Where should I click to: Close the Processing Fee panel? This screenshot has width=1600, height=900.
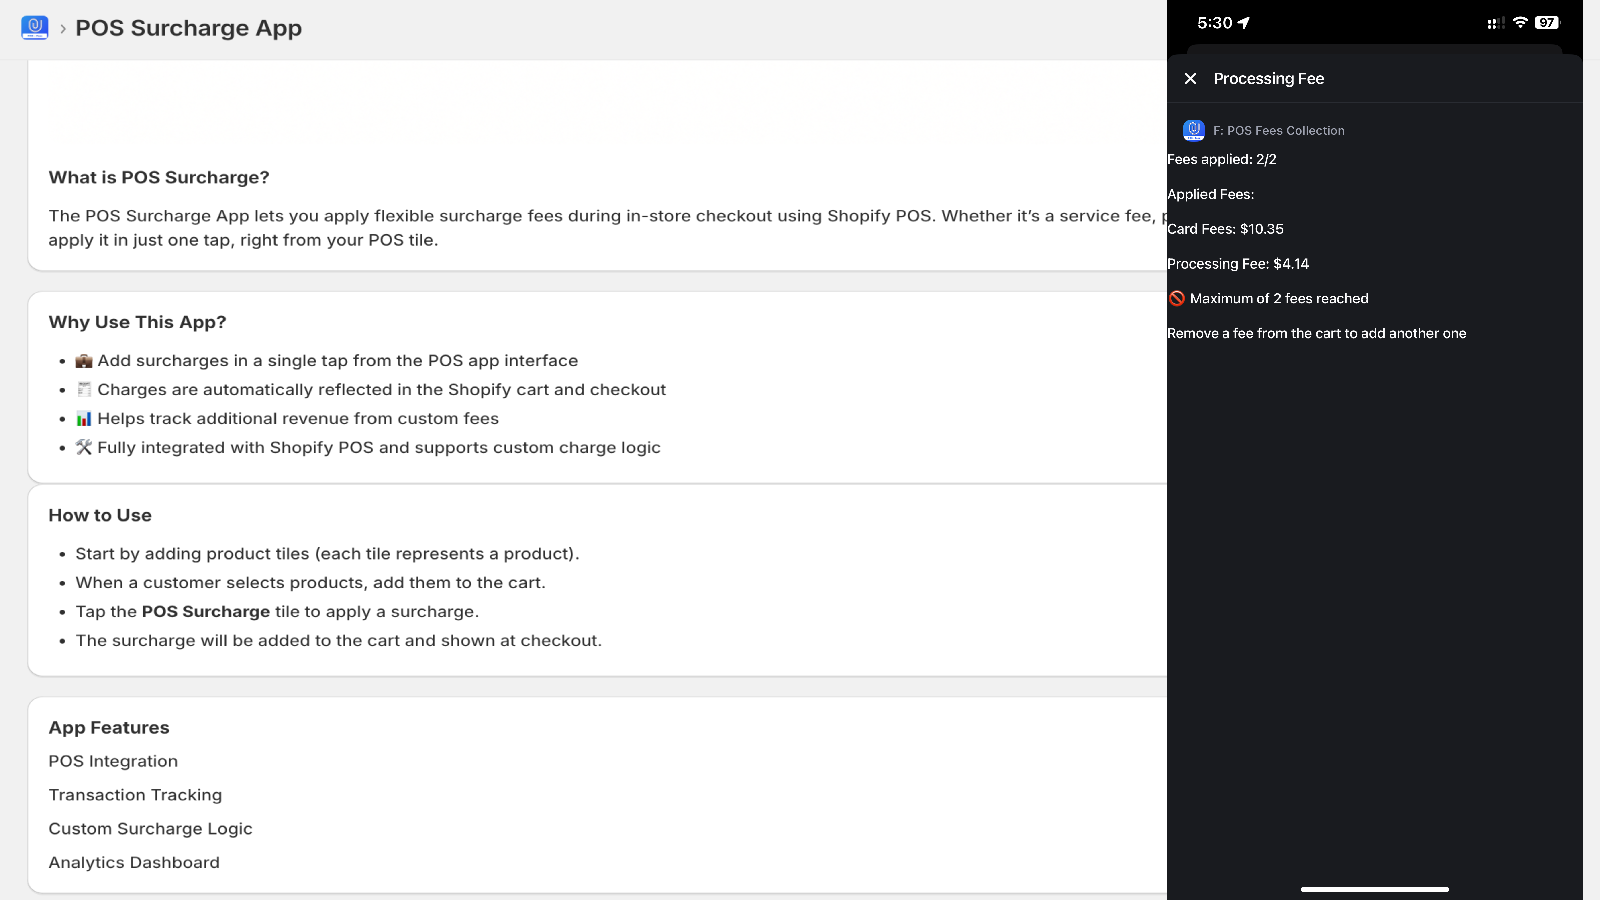[x=1190, y=79]
